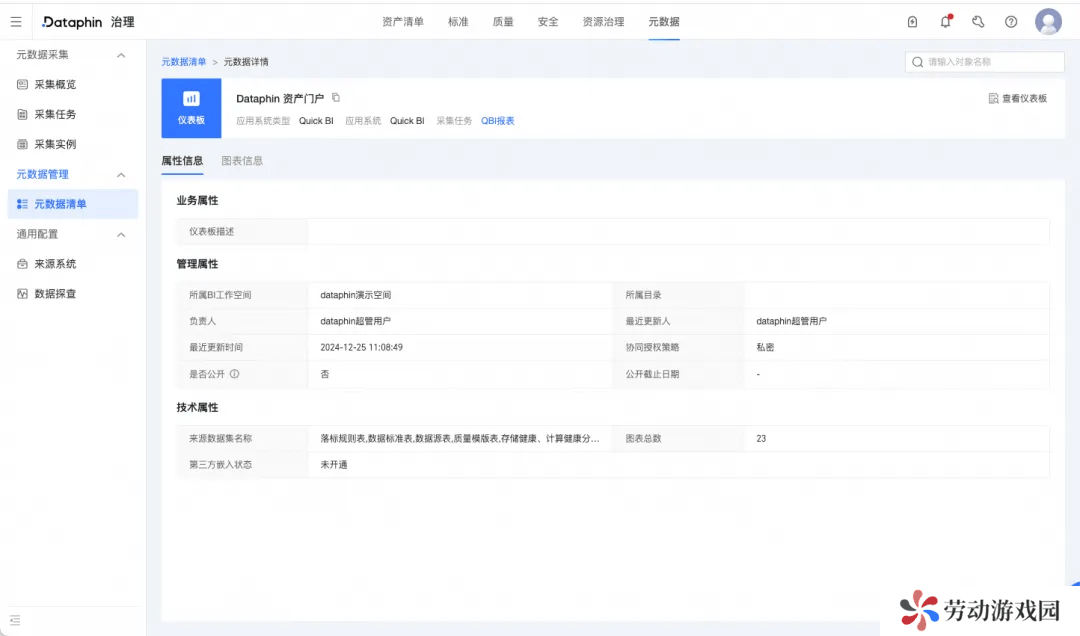Click the 最近更新人 value dataphin超管用户
The width and height of the screenshot is (1080, 636).
(791, 321)
